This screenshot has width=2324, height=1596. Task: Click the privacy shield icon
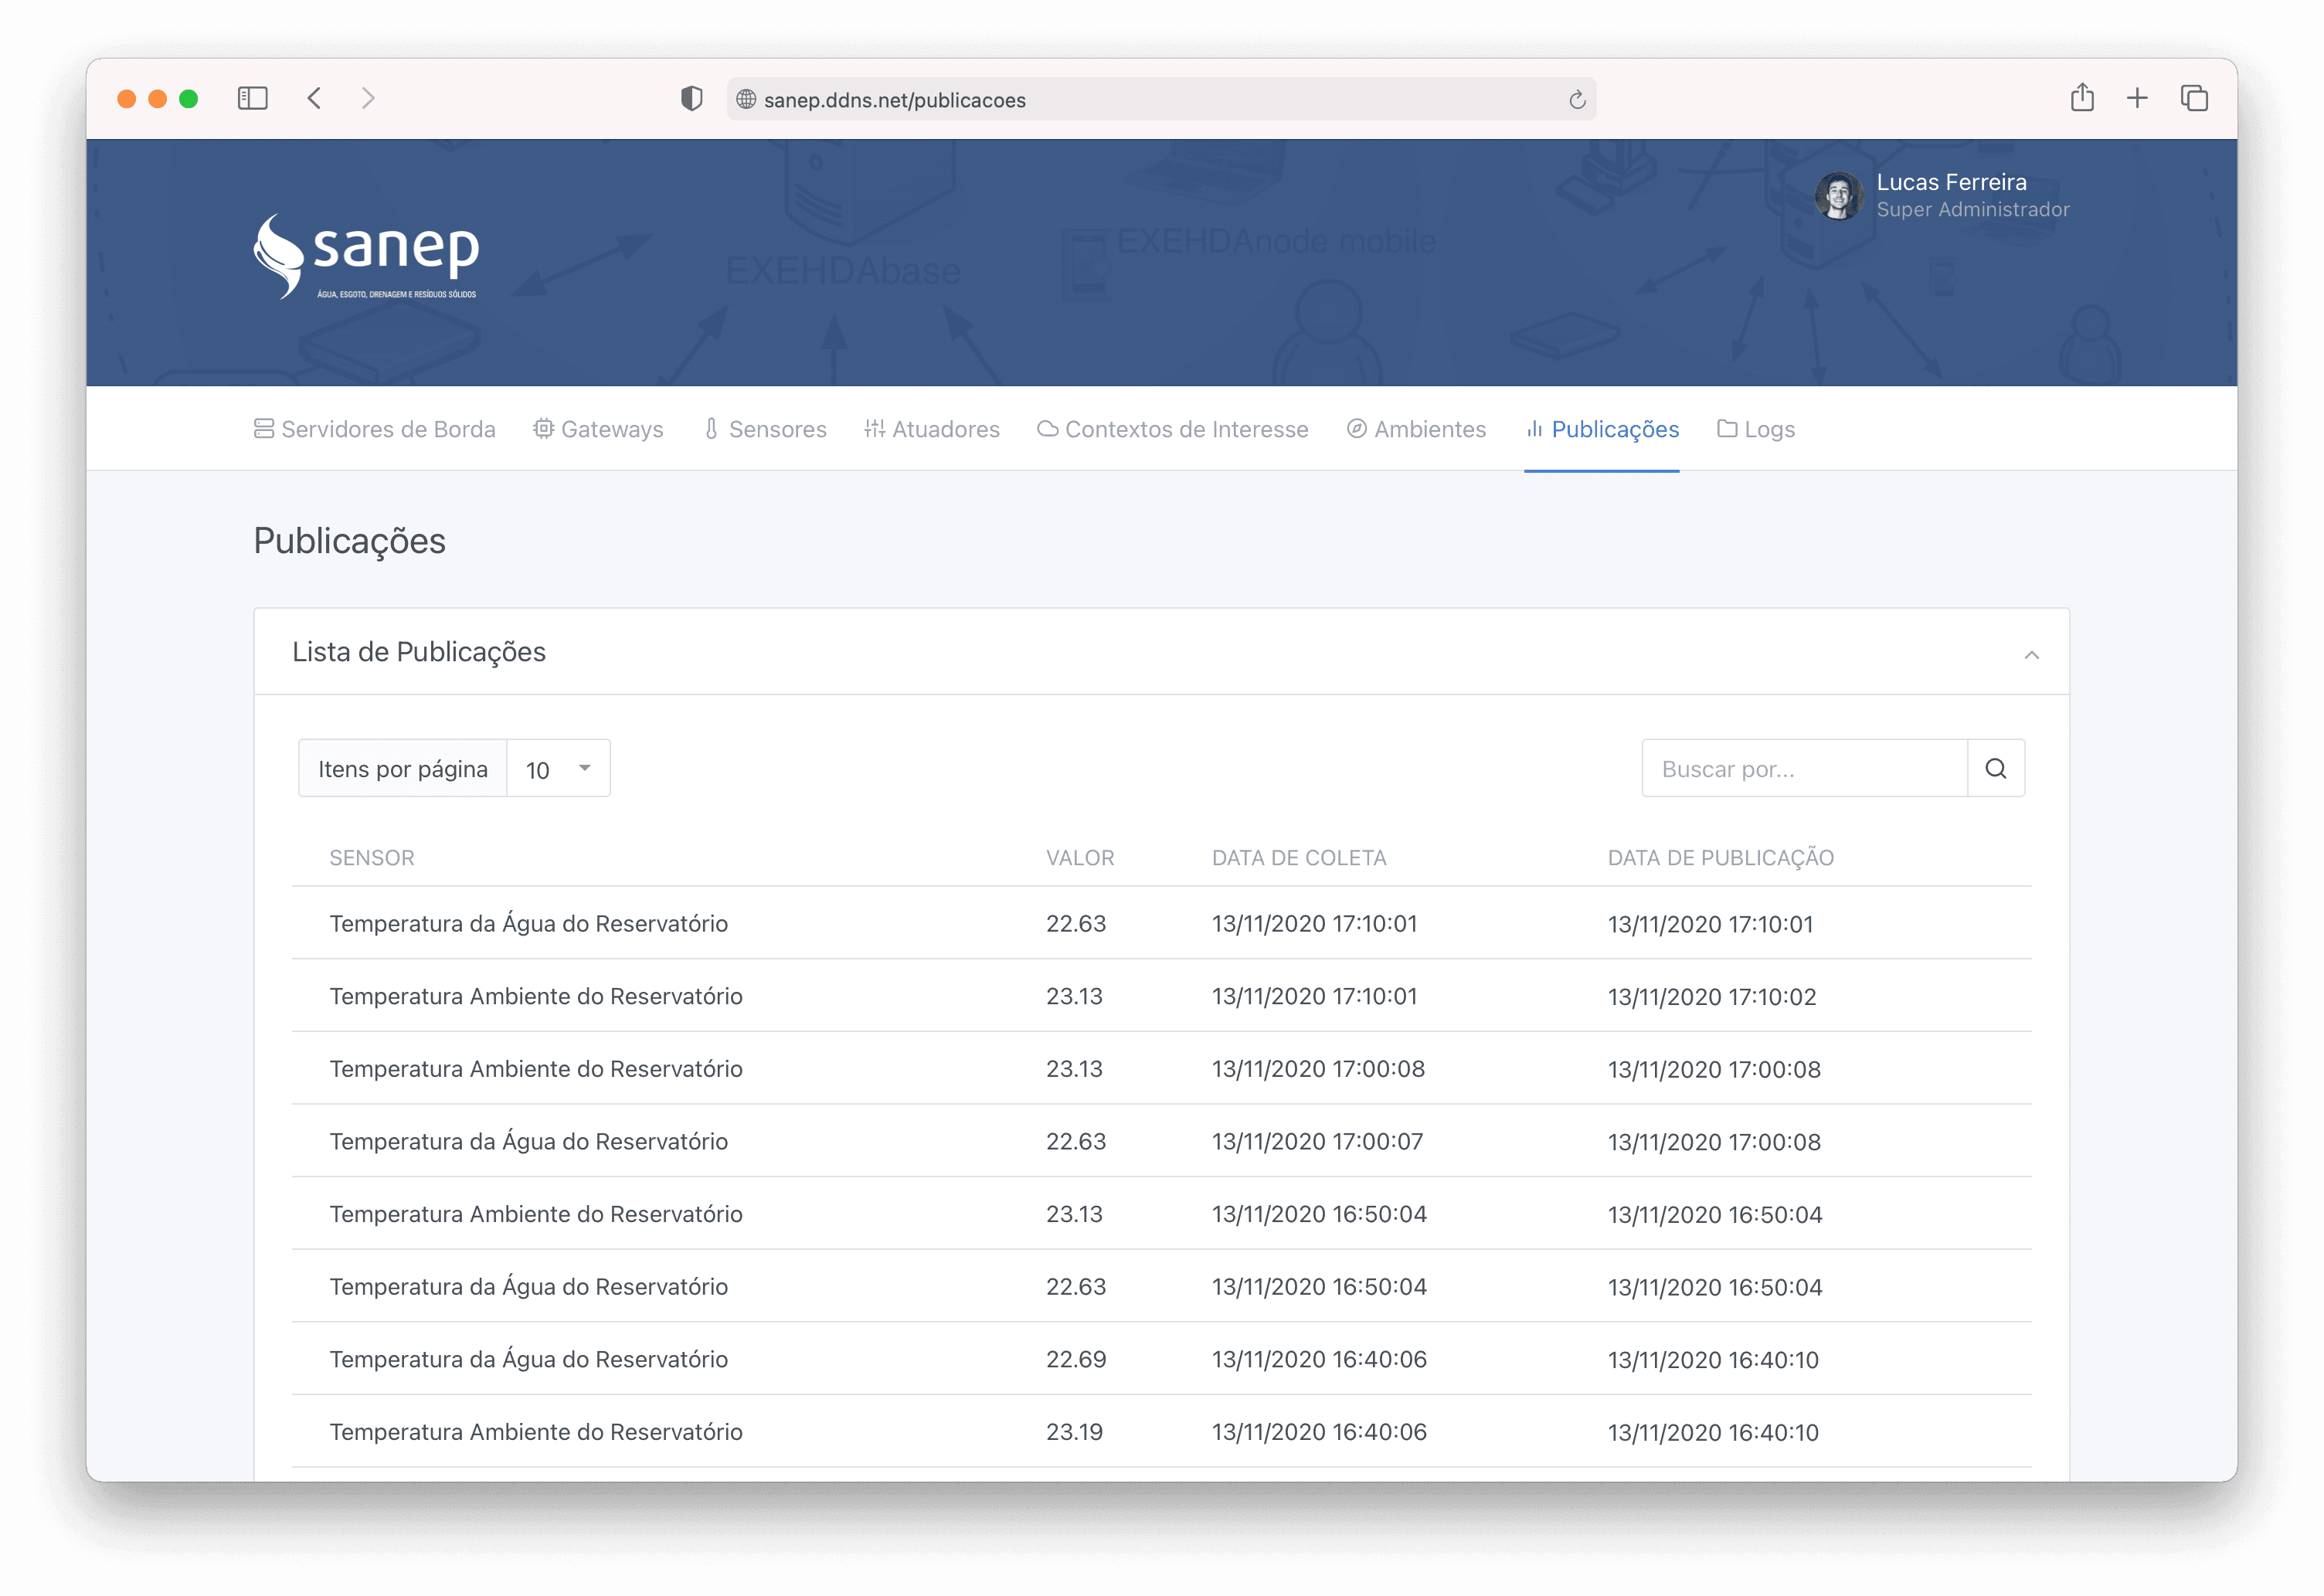pyautogui.click(x=691, y=98)
